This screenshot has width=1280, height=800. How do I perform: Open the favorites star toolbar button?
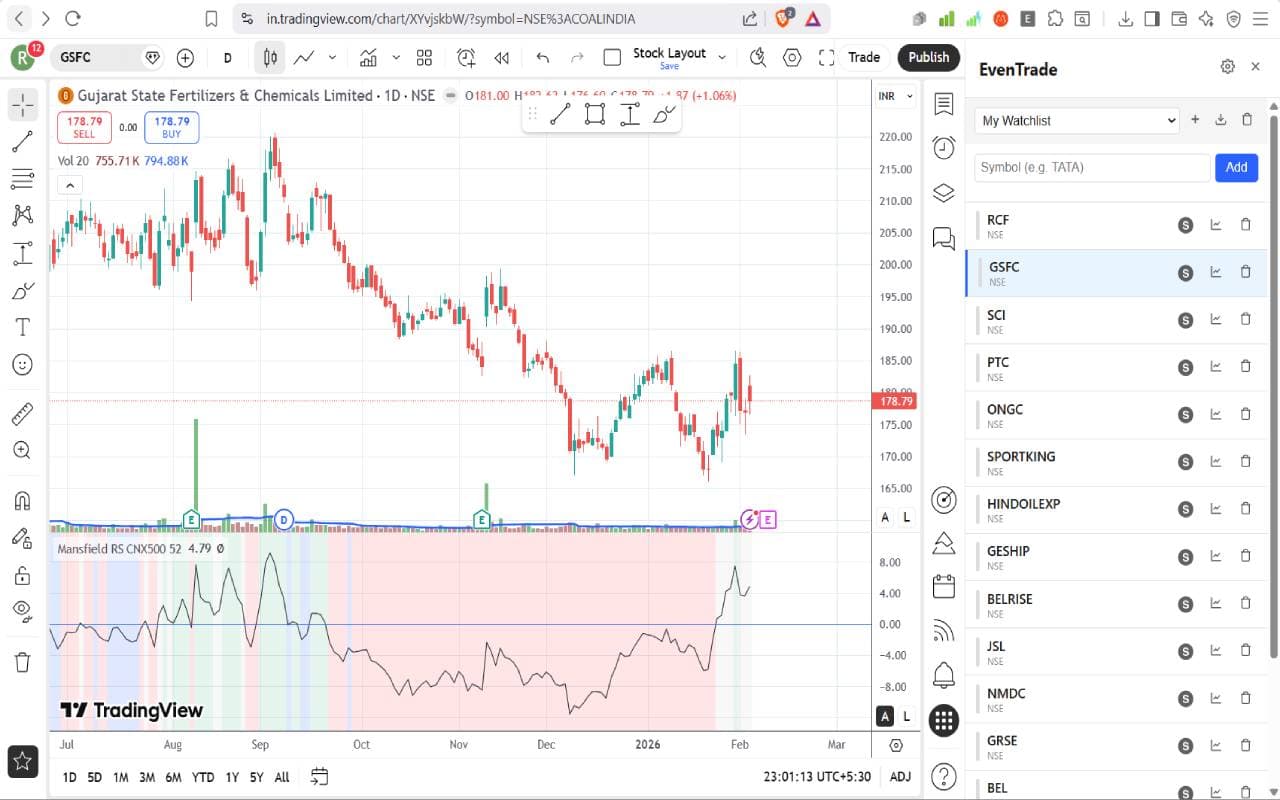[x=22, y=762]
